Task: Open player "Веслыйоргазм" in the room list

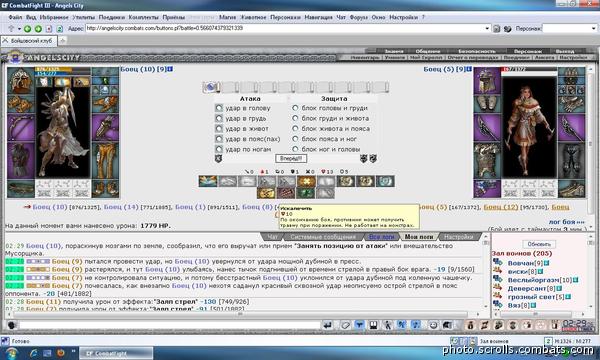Action: point(534,280)
